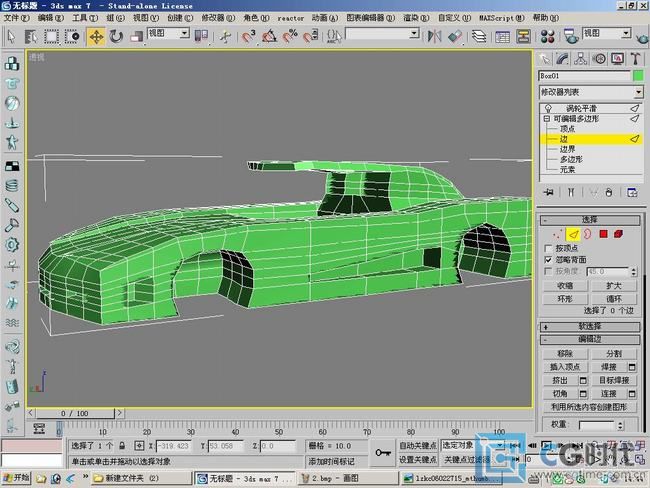Click the 开始 Start button on taskbar

pyautogui.click(x=17, y=478)
